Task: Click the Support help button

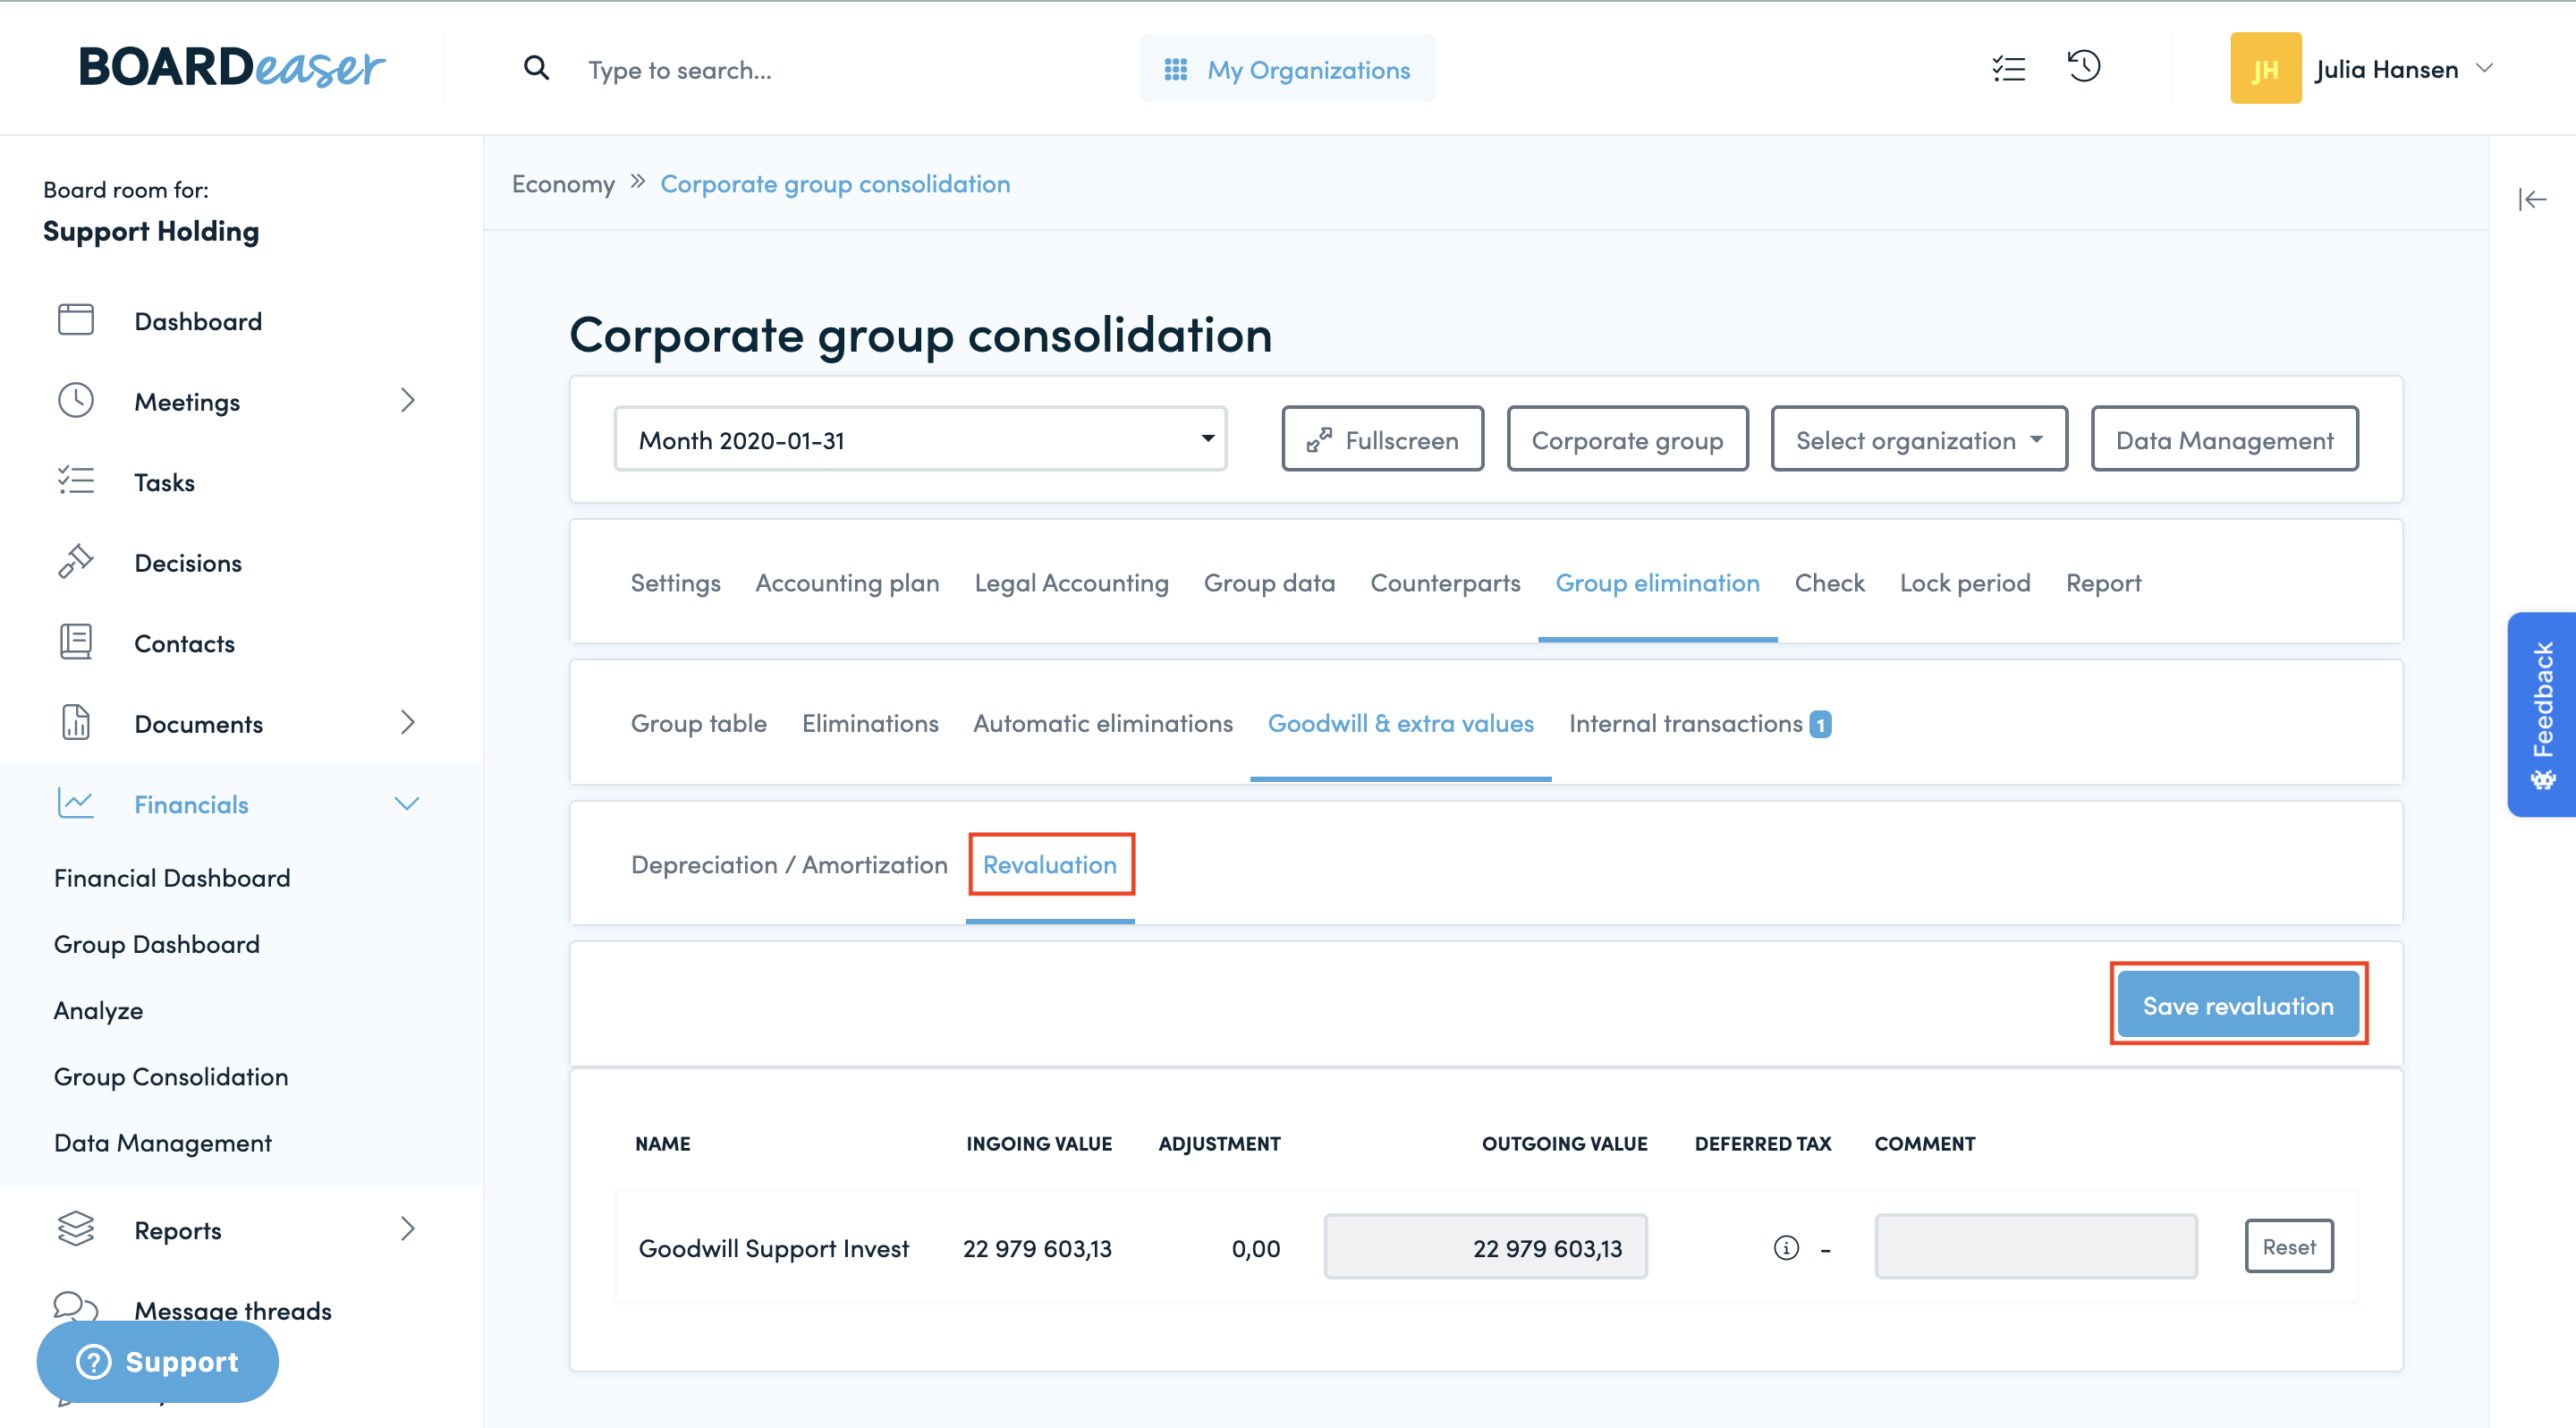Action: tap(157, 1361)
